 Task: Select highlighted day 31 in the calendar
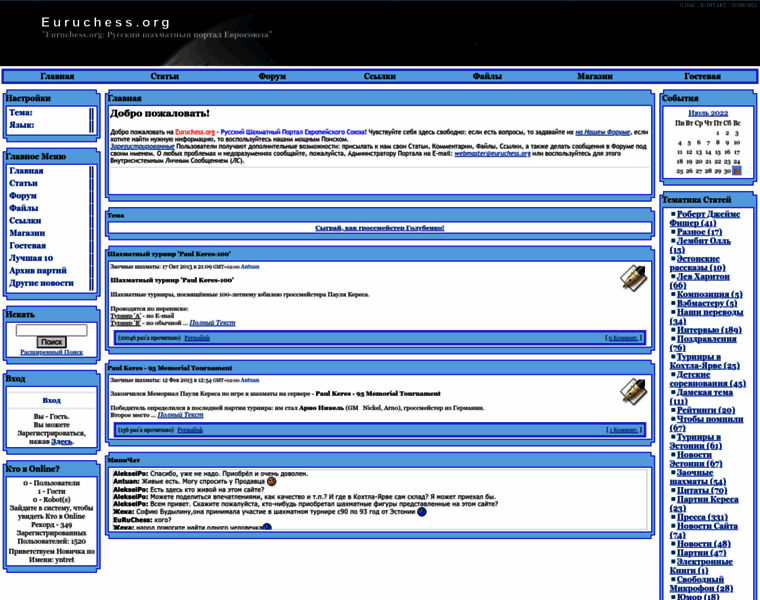click(737, 171)
